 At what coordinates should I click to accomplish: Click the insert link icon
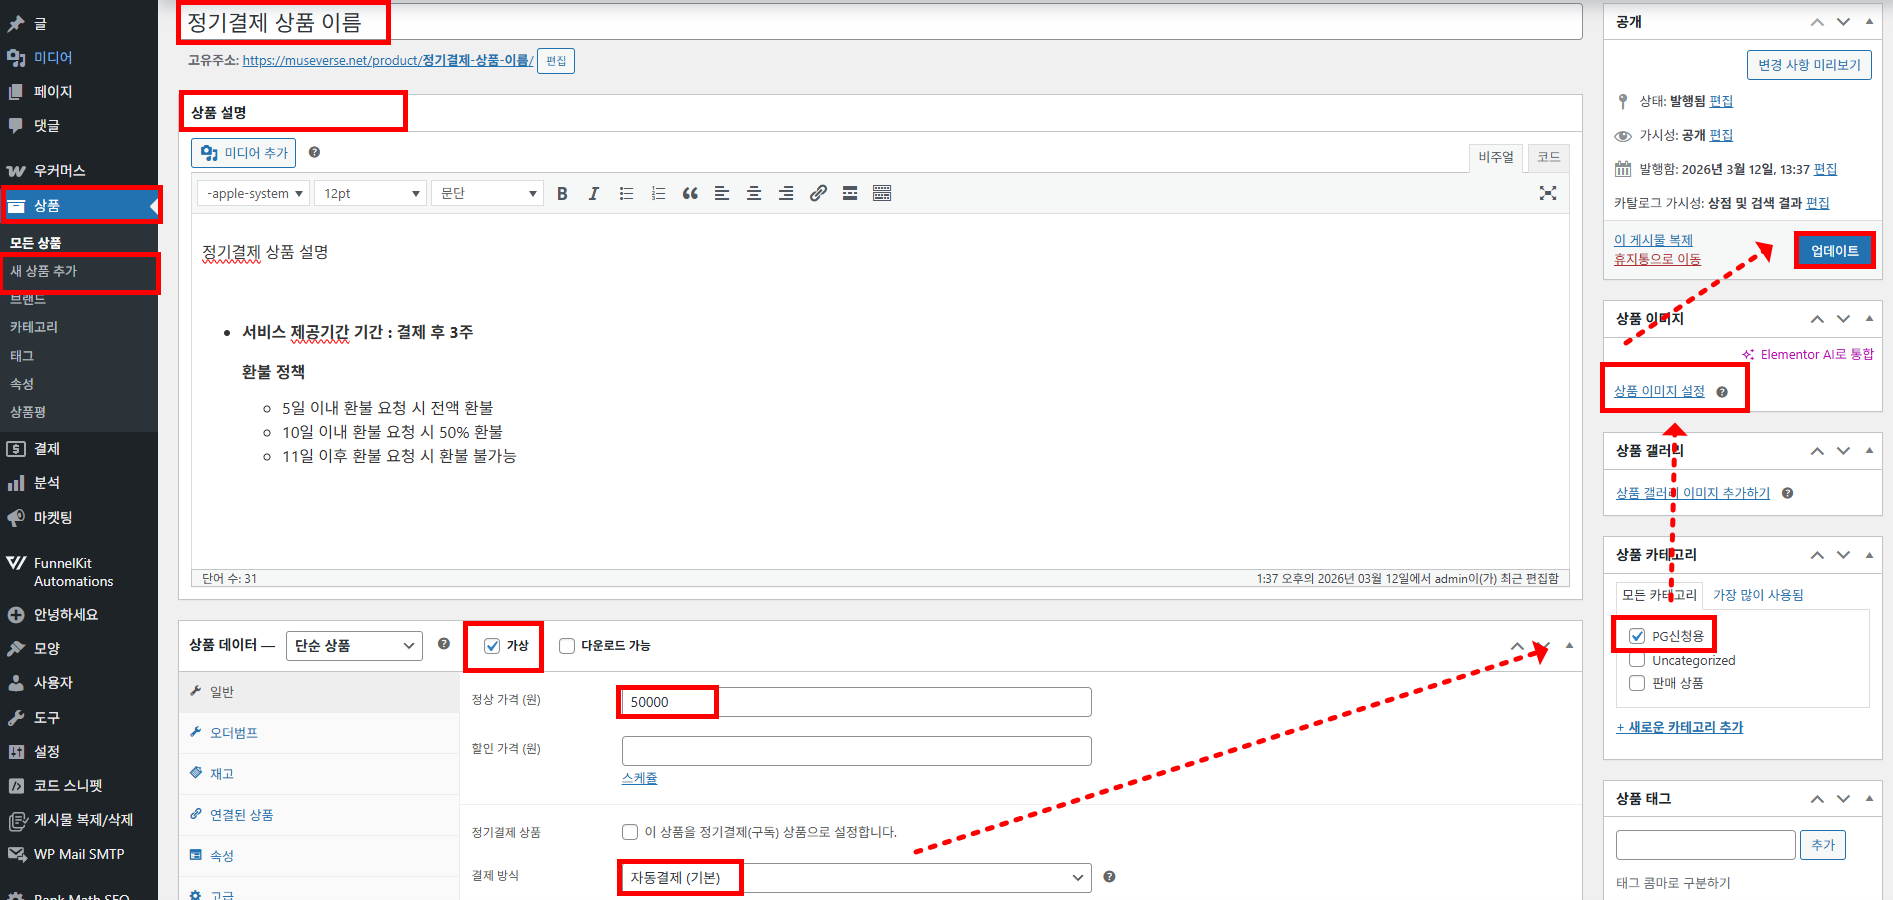pos(818,194)
